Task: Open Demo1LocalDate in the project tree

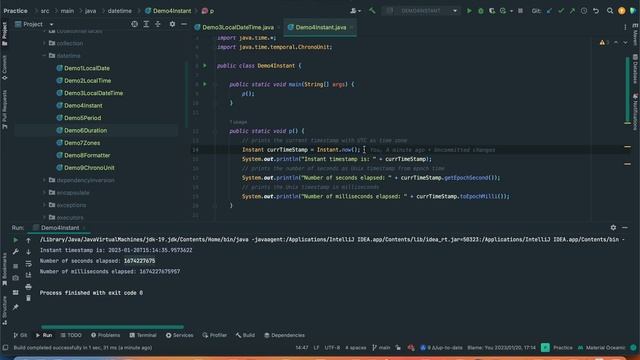Action: (87, 68)
